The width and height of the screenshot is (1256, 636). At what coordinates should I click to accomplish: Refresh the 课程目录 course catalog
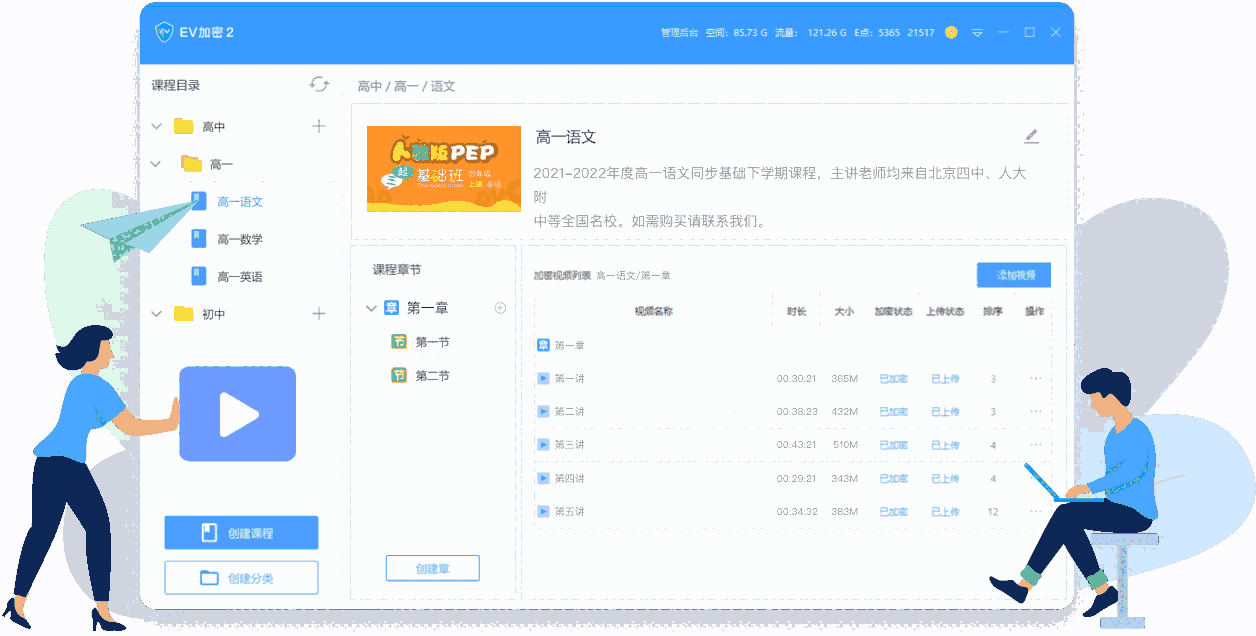point(319,85)
